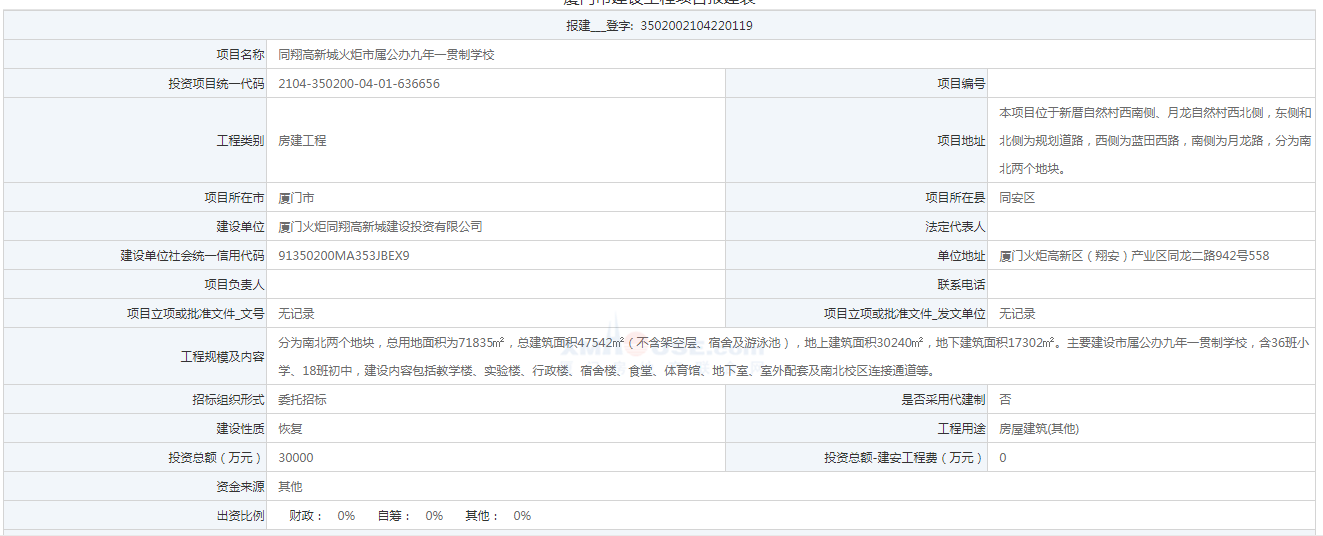This screenshot has height=536, width=1323.
Task: Click the 项目负责人 label
Action: click(235, 285)
